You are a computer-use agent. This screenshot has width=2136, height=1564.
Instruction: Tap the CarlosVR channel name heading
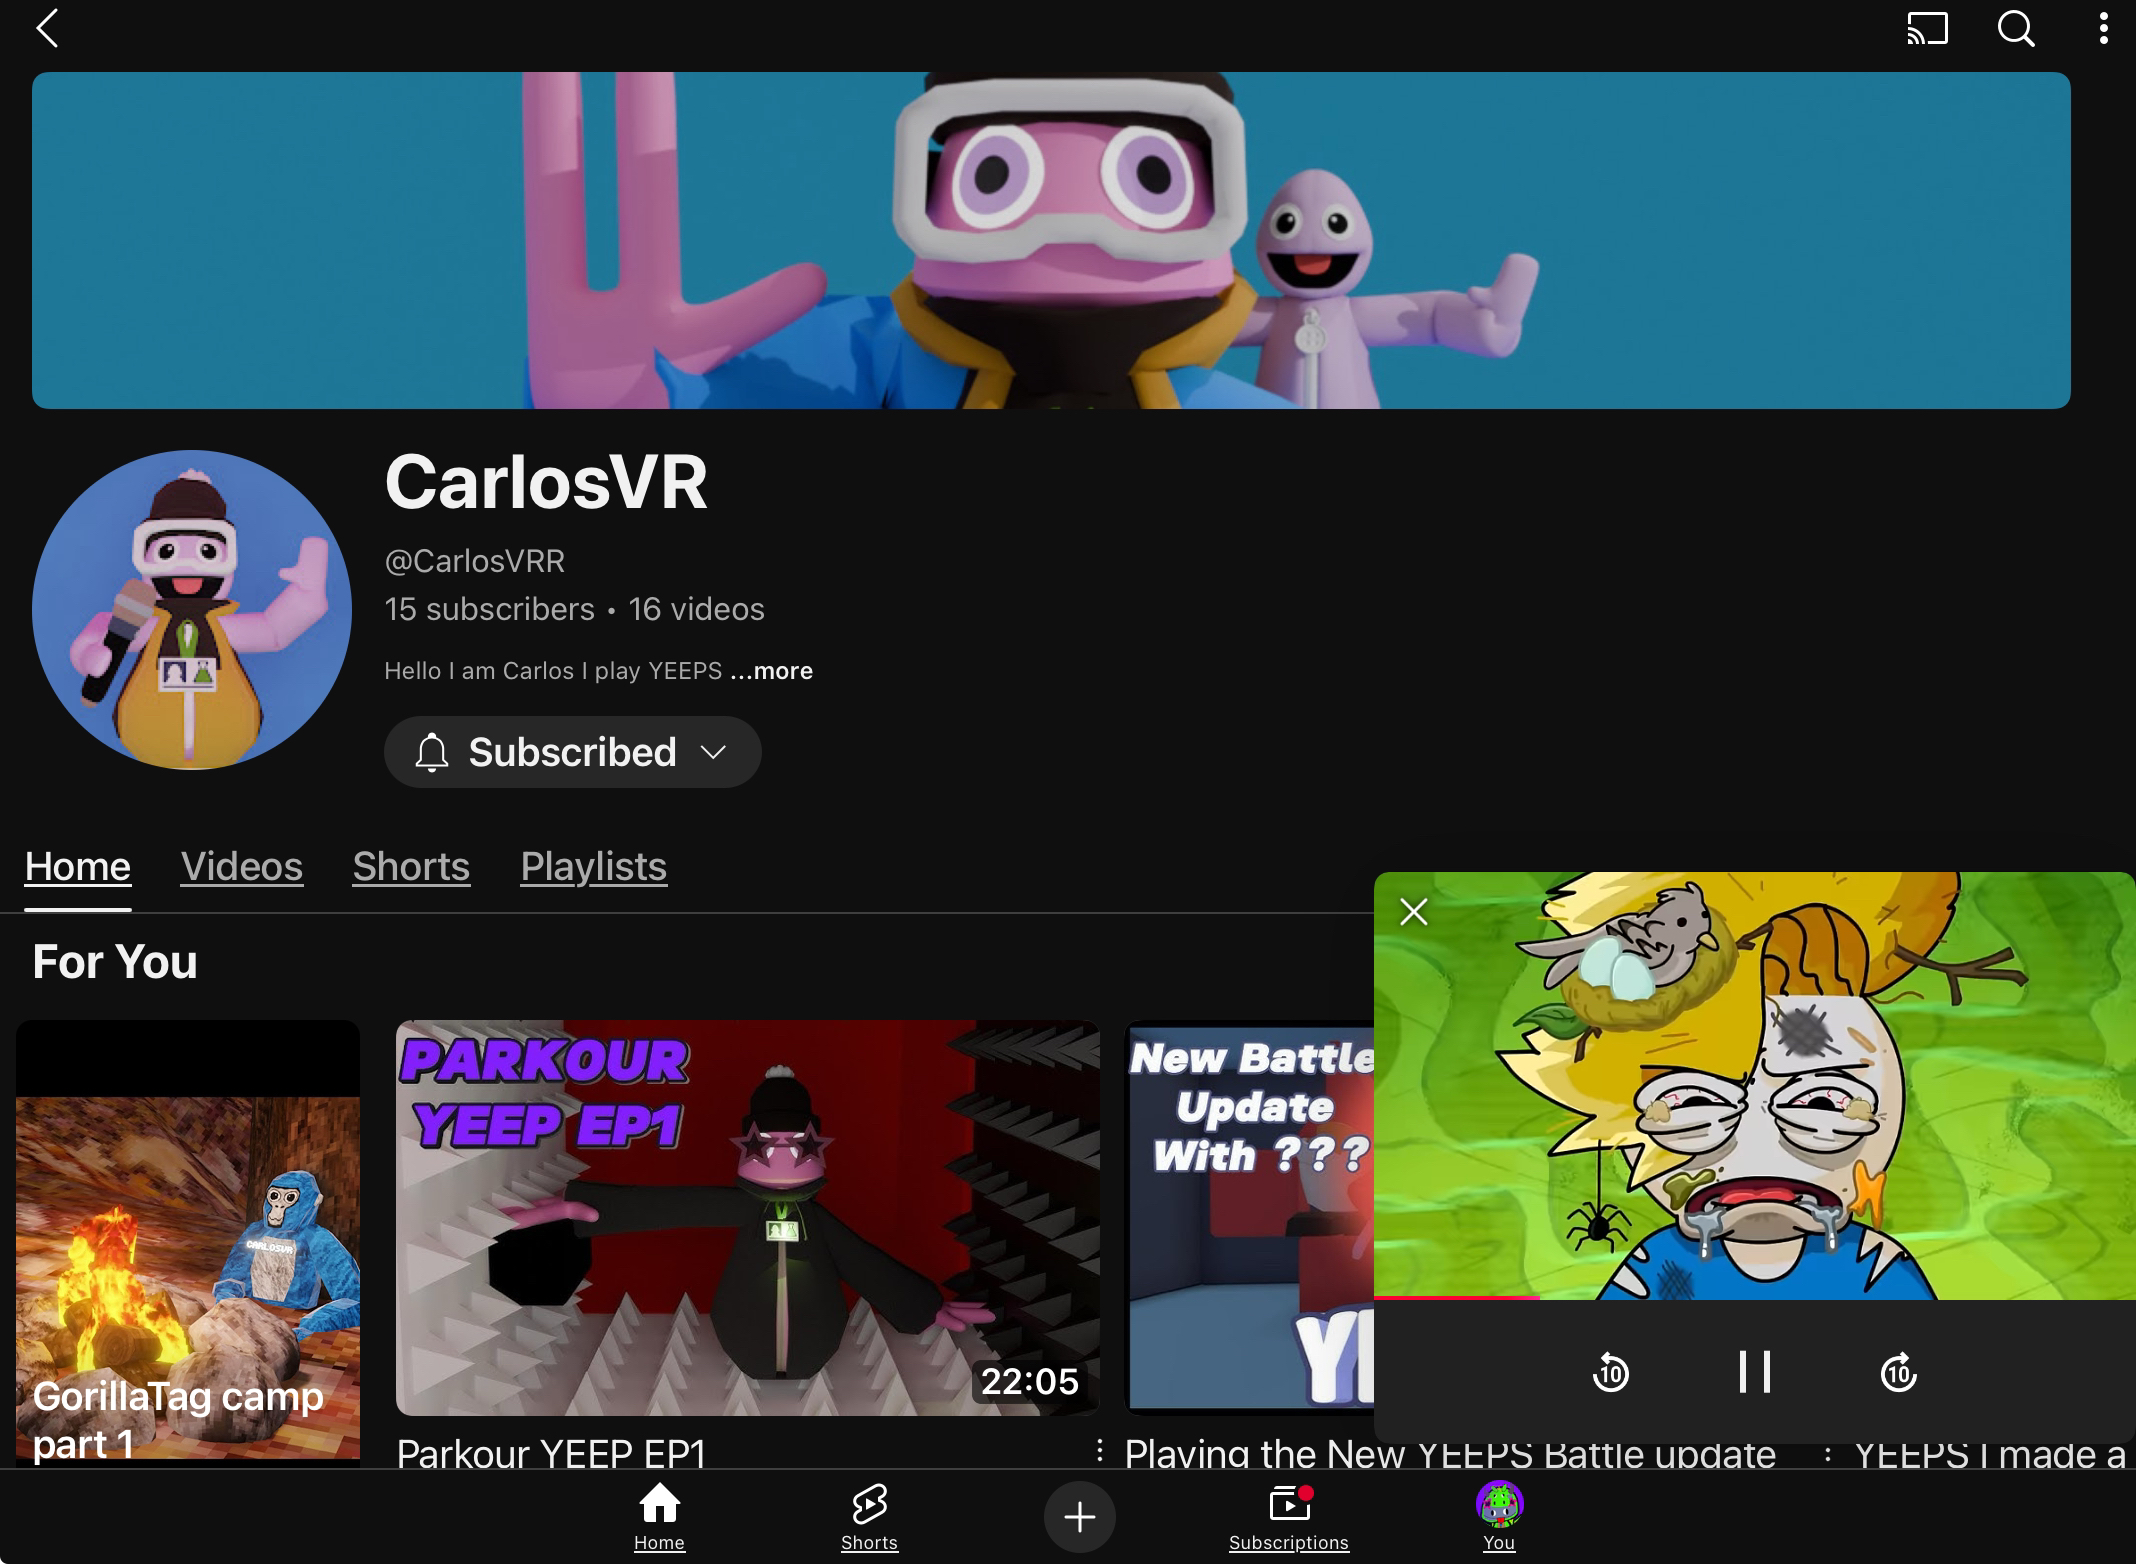tap(546, 482)
